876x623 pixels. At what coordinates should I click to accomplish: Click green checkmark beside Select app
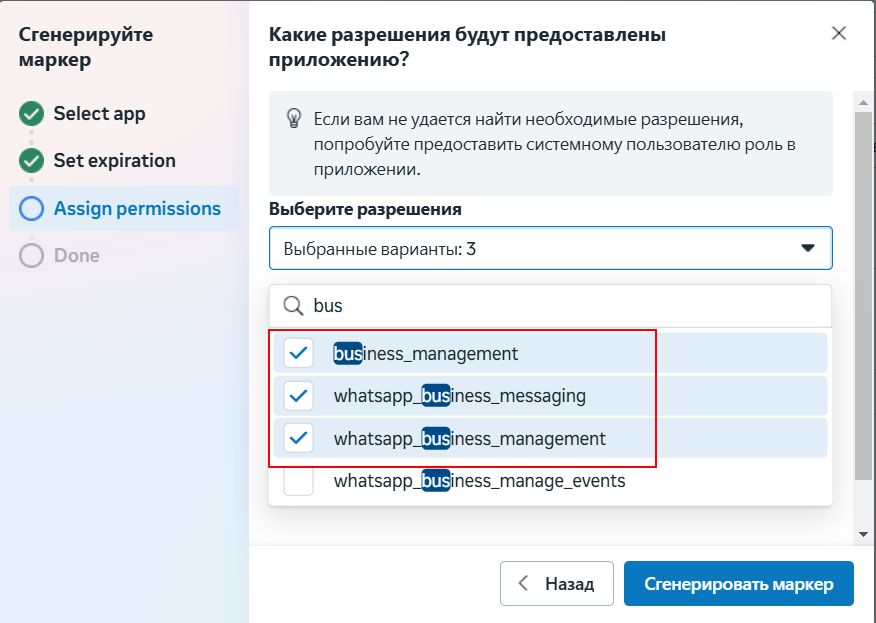pyautogui.click(x=32, y=113)
